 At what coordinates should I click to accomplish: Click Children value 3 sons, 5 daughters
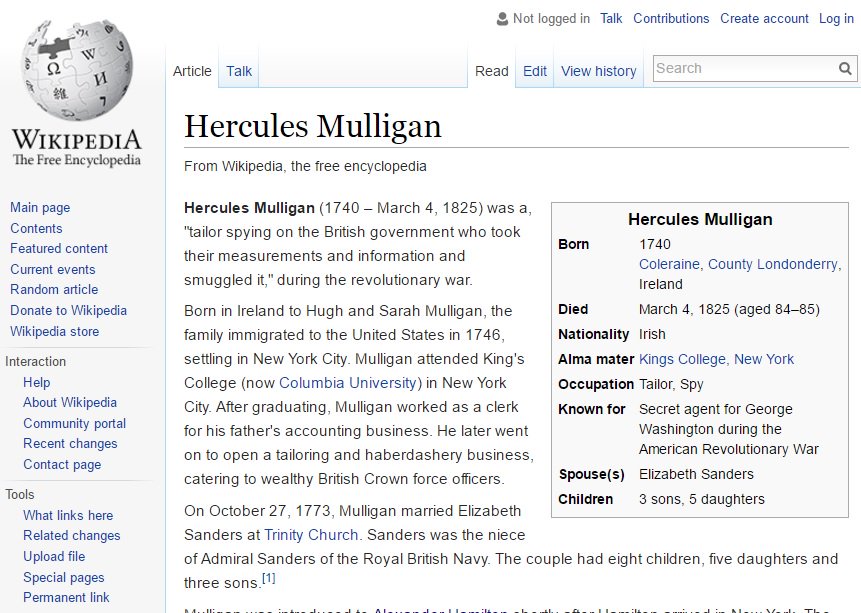pyautogui.click(x=702, y=499)
